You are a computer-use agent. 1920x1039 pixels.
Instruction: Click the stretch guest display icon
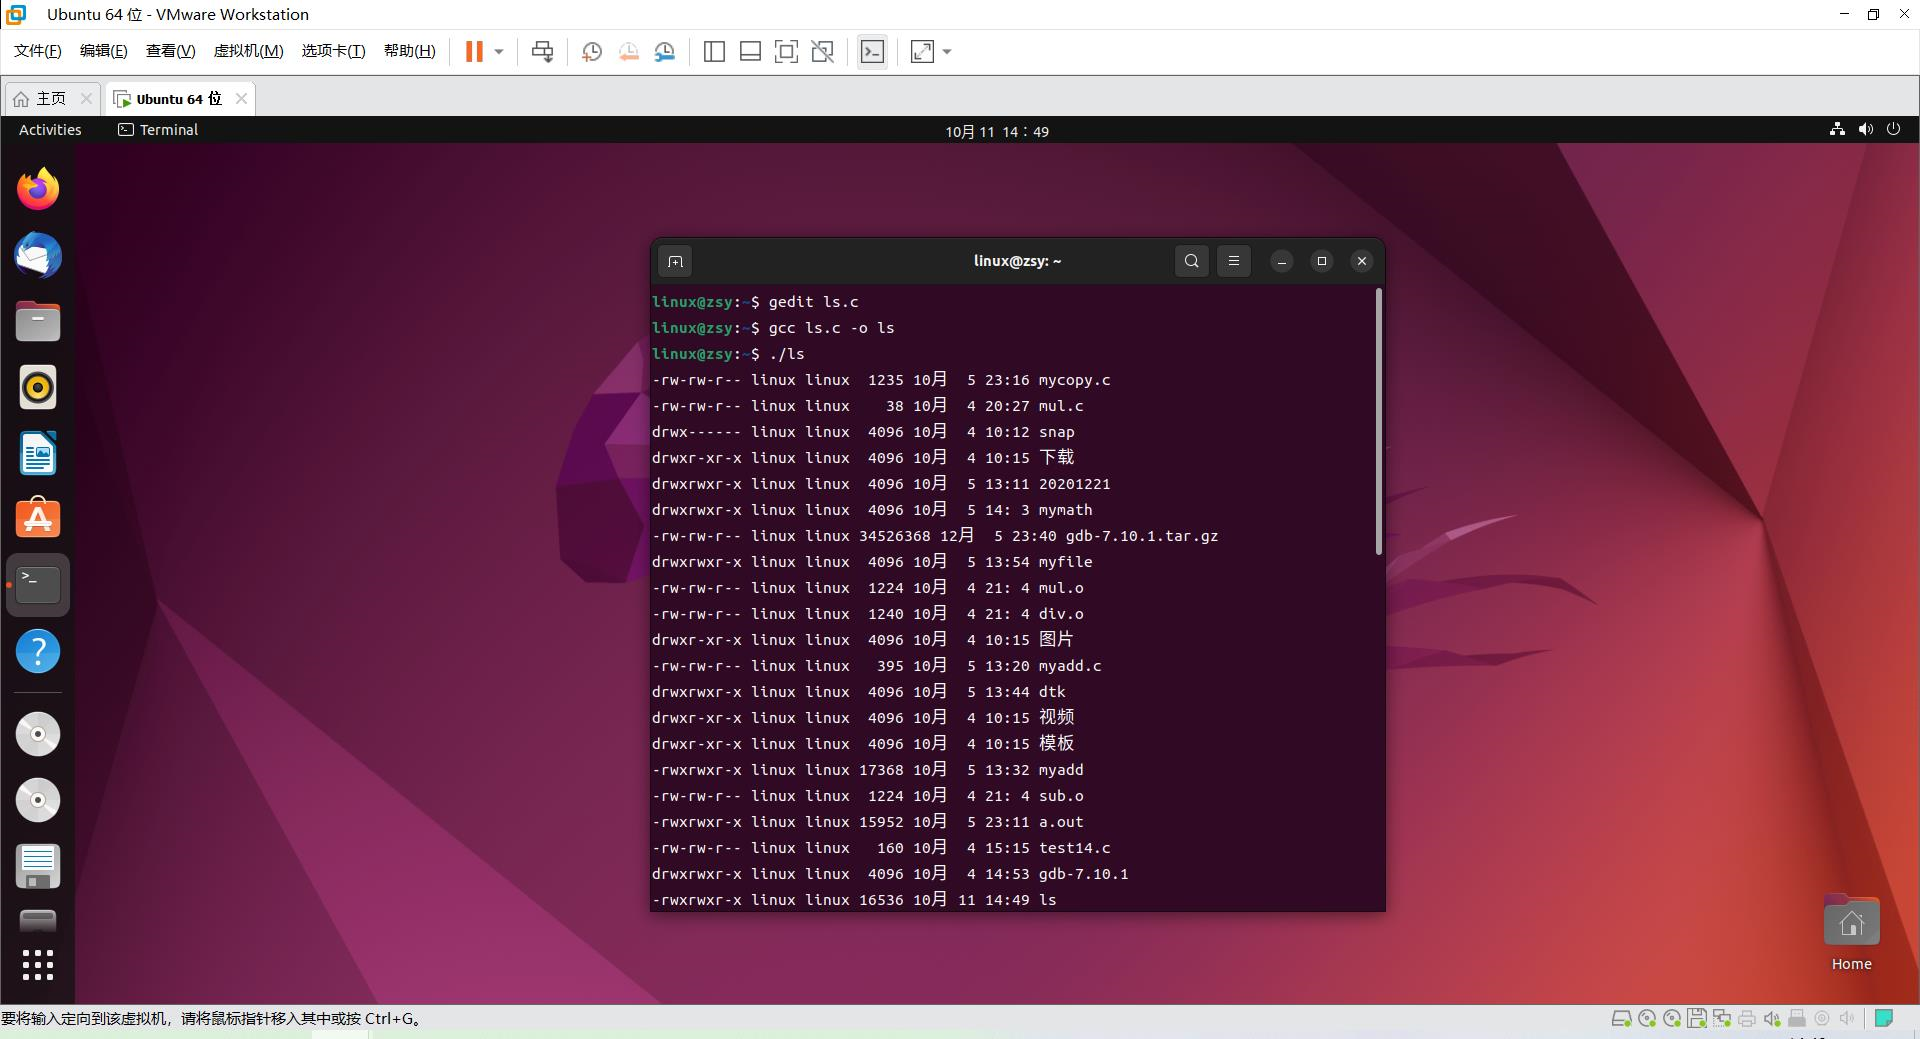[x=922, y=52]
